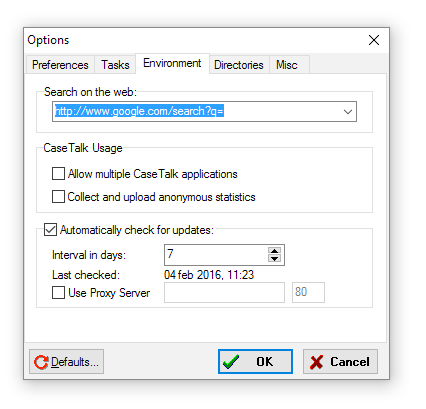Enable the Use Proxy Server checkbox
This screenshot has width=426, height=409.
click(58, 293)
